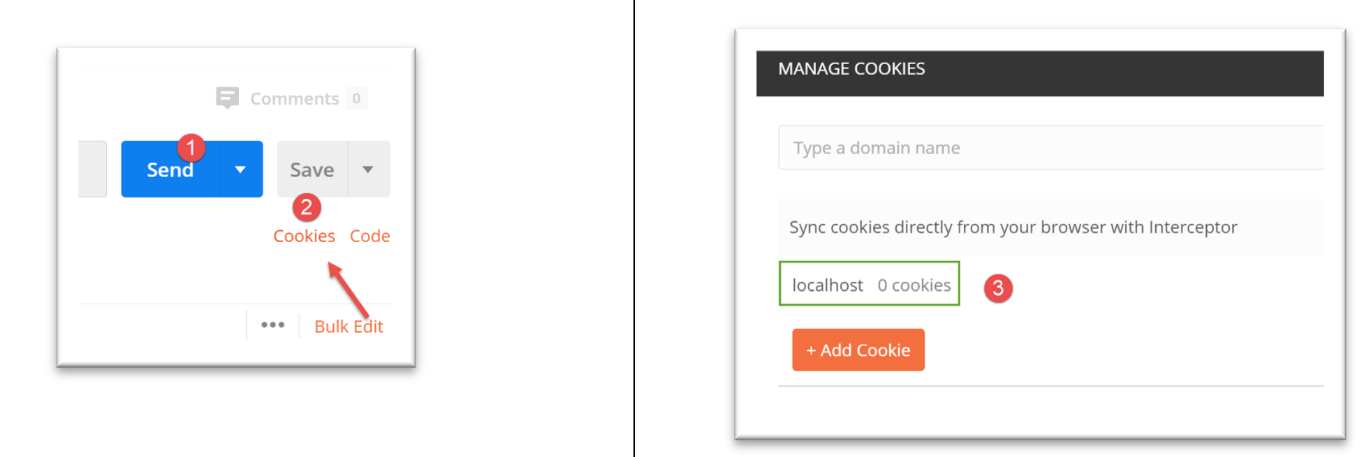Click the red step 1 badge
Image resolution: width=1364 pixels, height=457 pixels.
click(x=191, y=148)
